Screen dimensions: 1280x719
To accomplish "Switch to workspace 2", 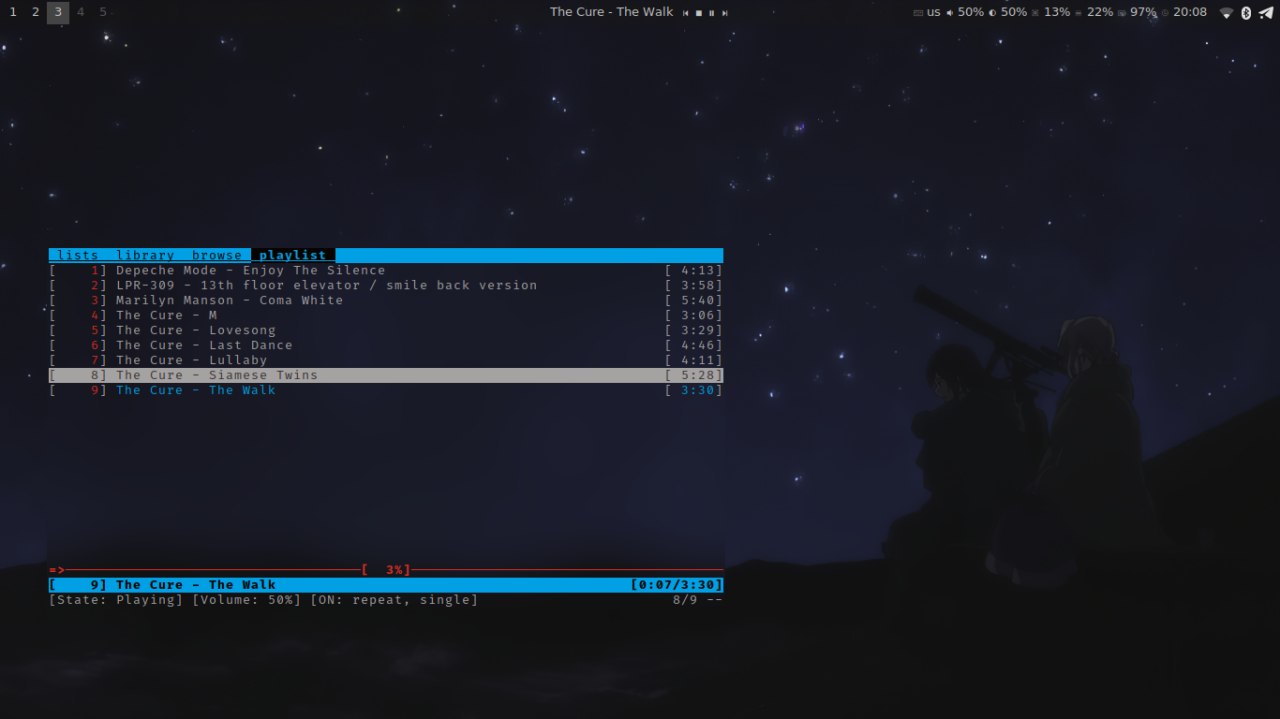I will [35, 12].
